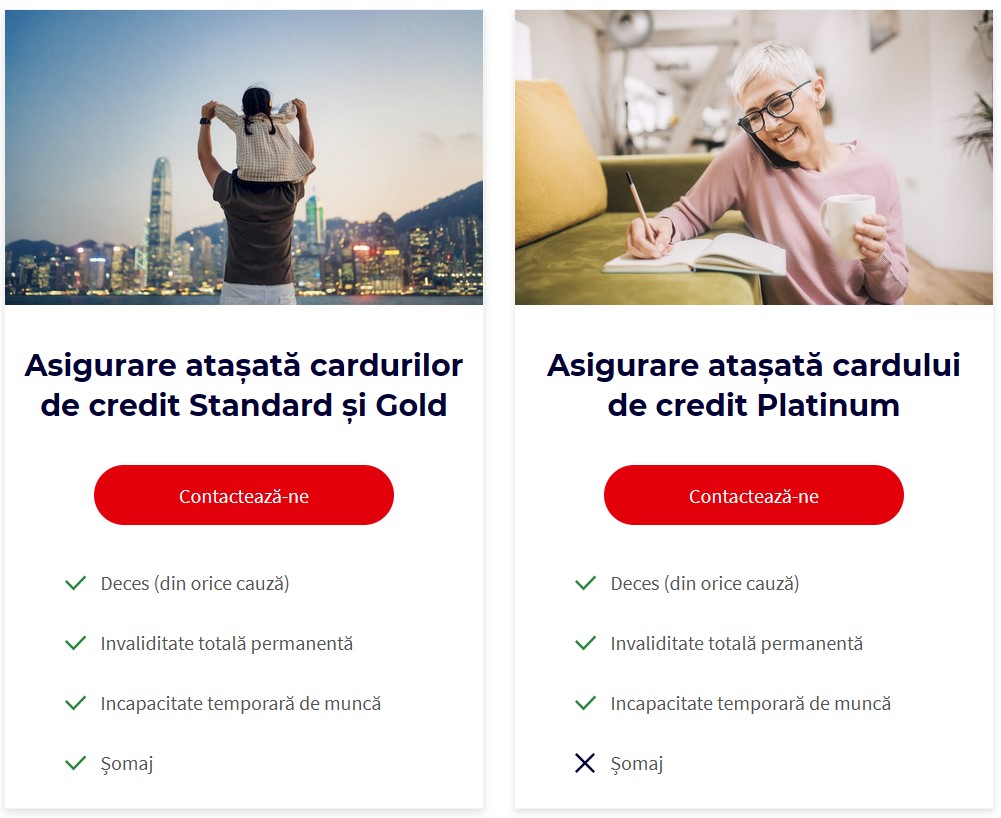Open the photo of woman on phone
This screenshot has height=818, width=1001.
pos(754,157)
